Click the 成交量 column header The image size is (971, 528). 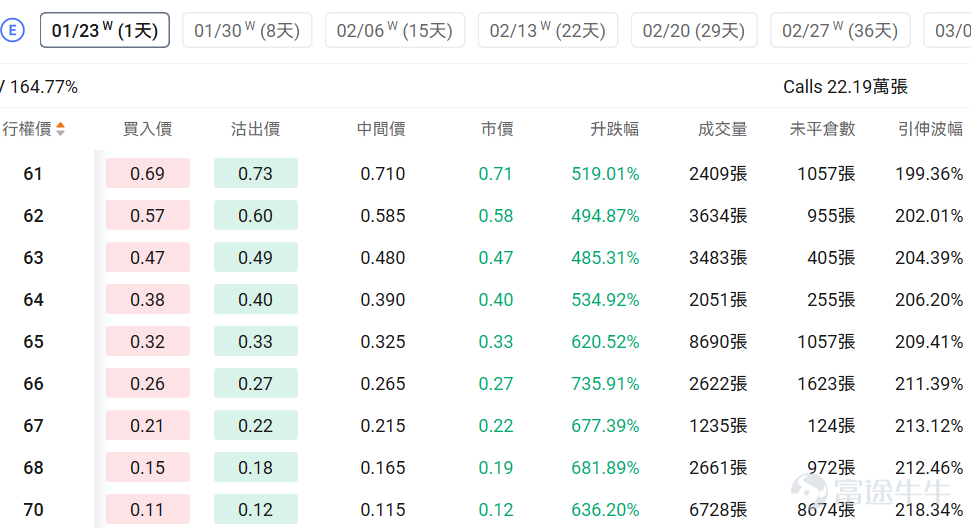[x=722, y=129]
